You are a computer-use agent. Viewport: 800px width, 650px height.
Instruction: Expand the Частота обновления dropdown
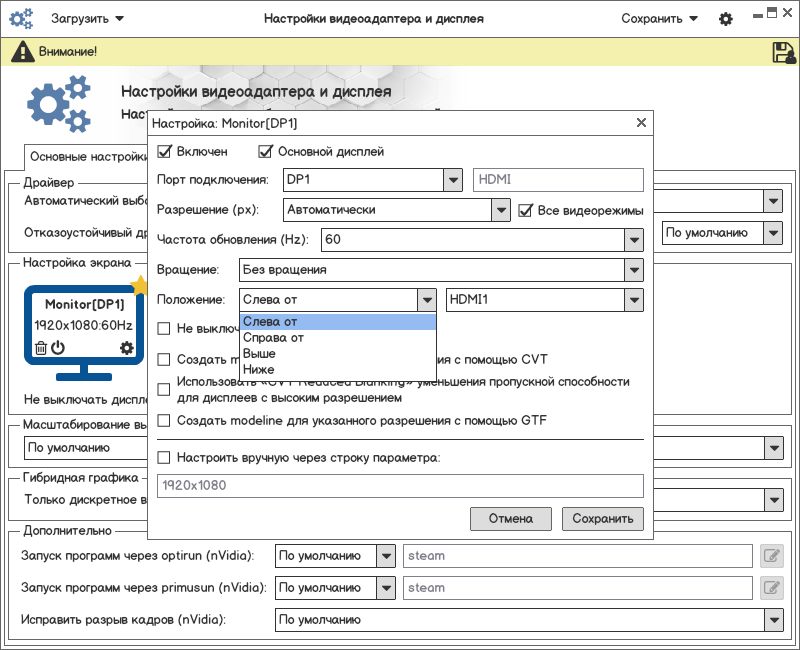(x=632, y=240)
